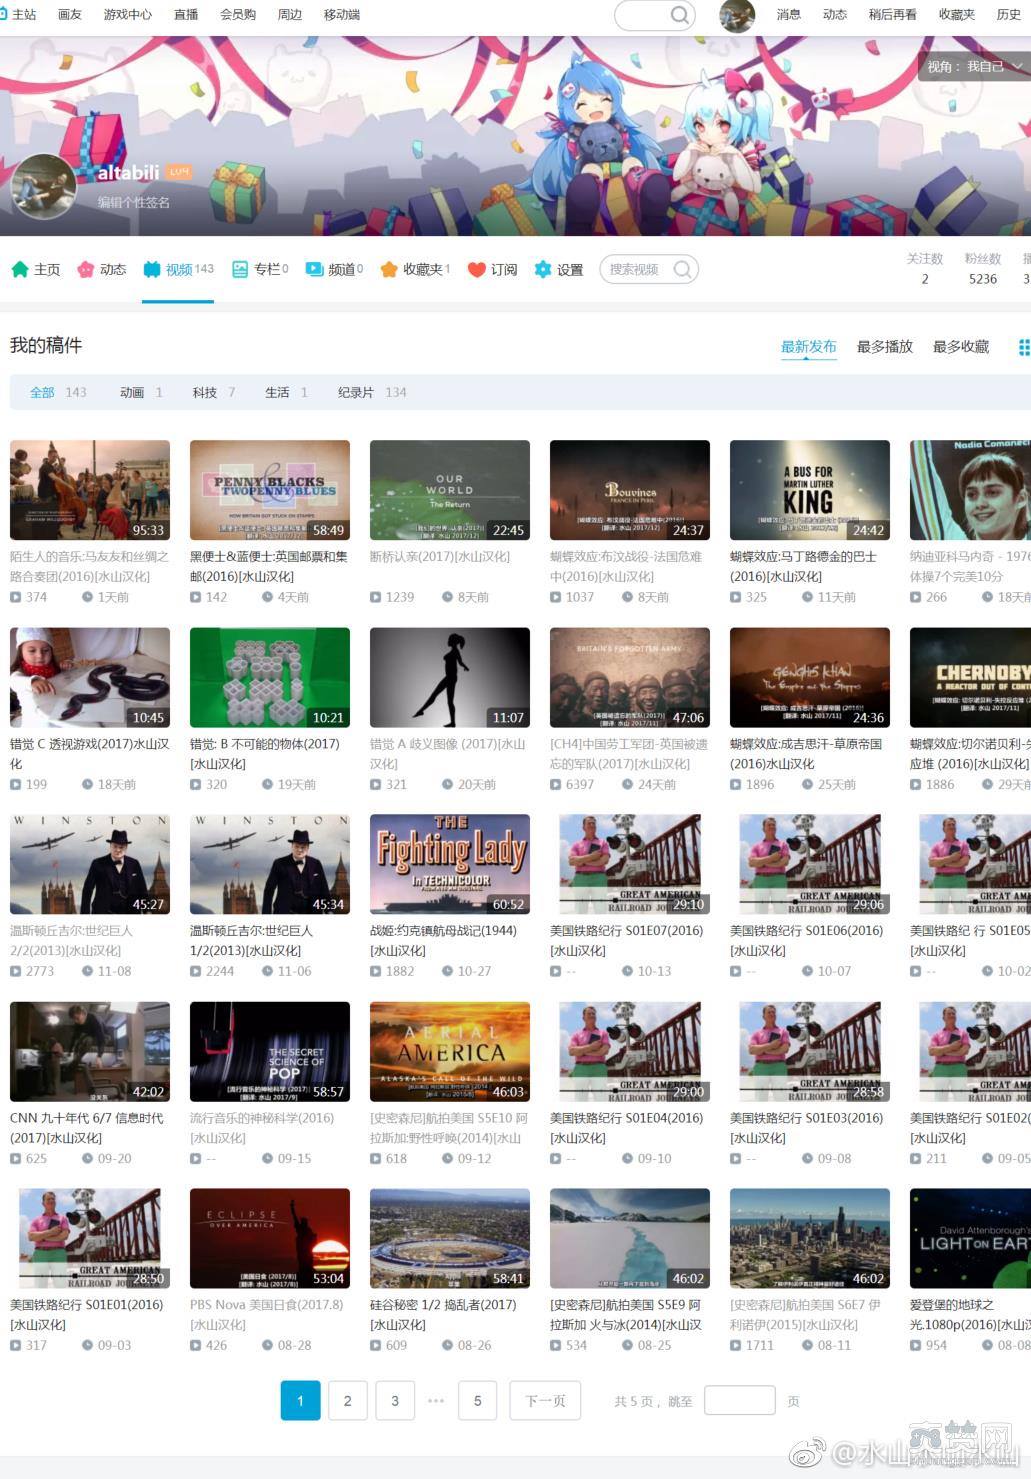
Task: Jump to page 3 of uploads
Action: coord(394,1401)
